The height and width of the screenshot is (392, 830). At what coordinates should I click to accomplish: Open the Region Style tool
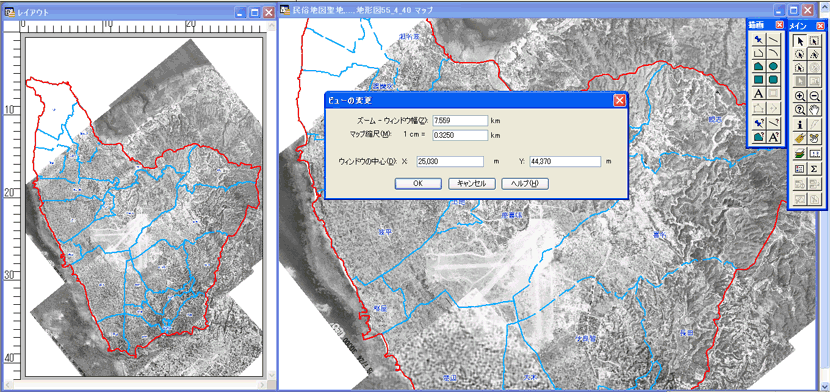(759, 137)
